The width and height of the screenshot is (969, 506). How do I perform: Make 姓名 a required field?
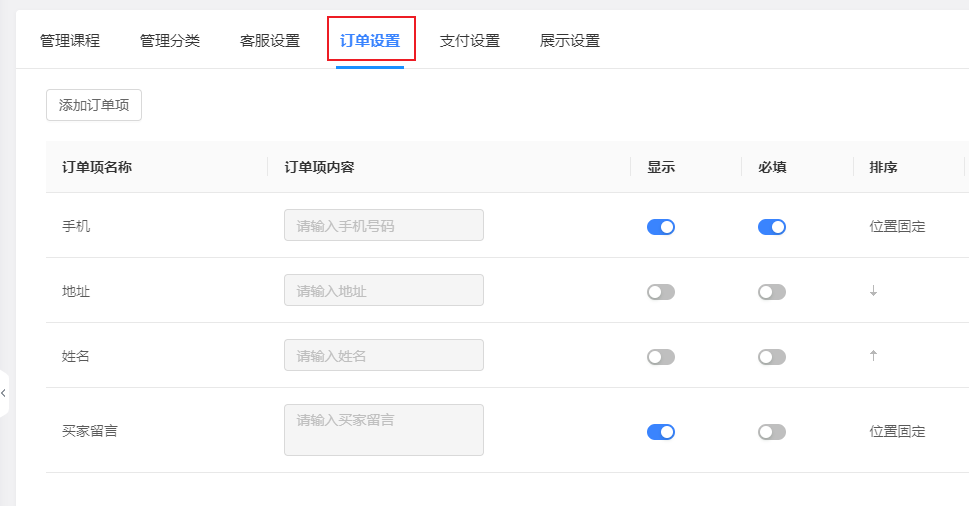(x=772, y=357)
